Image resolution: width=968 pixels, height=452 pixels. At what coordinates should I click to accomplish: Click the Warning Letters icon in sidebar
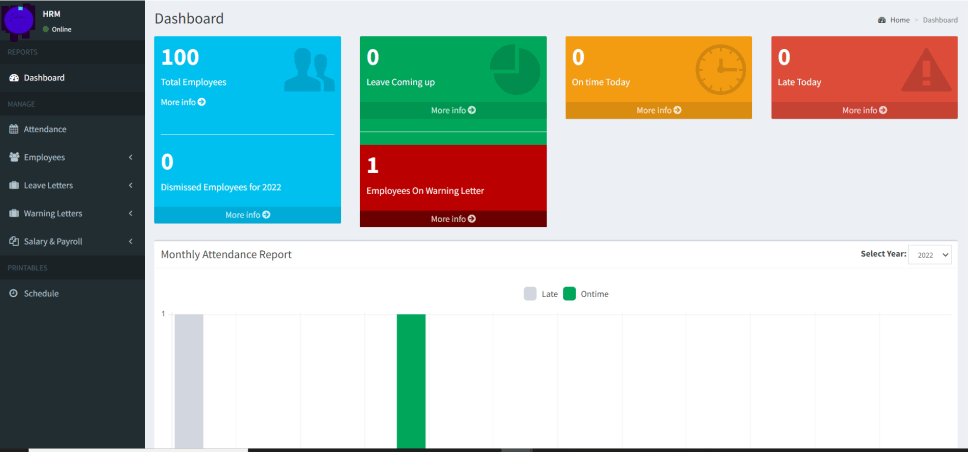point(14,213)
